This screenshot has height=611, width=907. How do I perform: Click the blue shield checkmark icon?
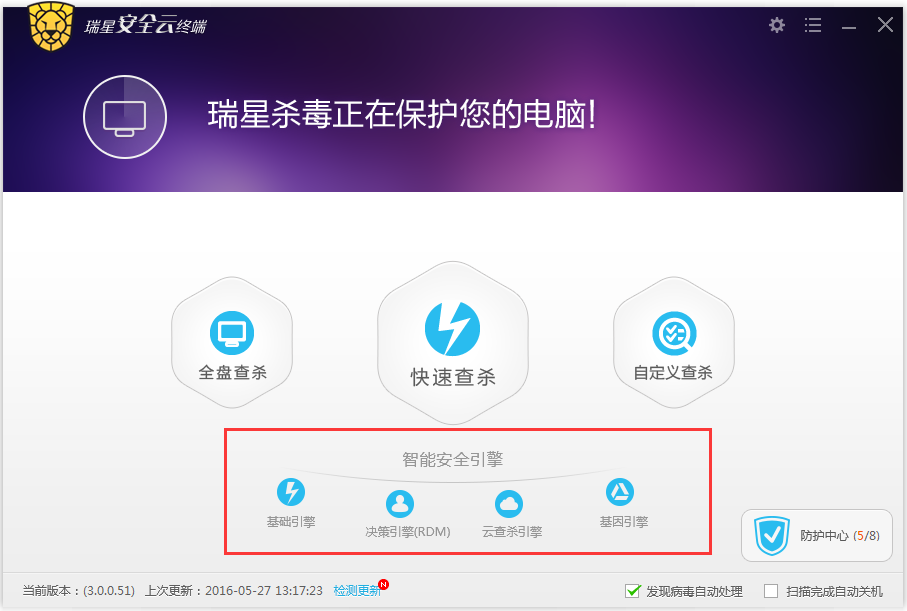coord(772,535)
